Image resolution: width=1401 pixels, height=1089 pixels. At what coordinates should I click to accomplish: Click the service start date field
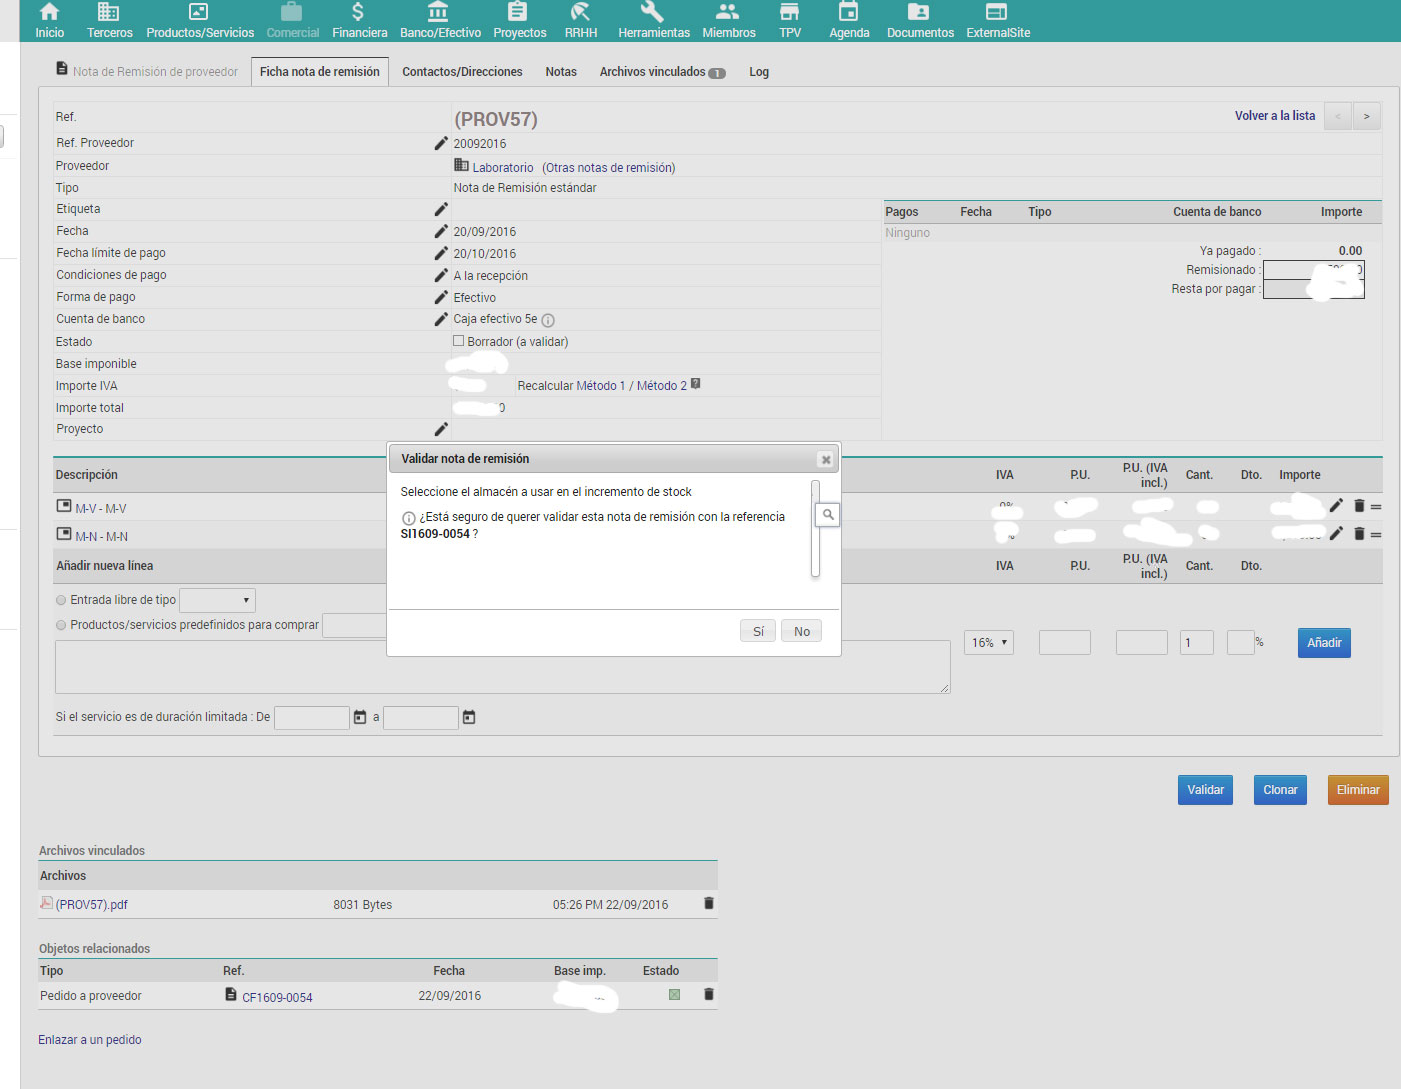coord(312,717)
